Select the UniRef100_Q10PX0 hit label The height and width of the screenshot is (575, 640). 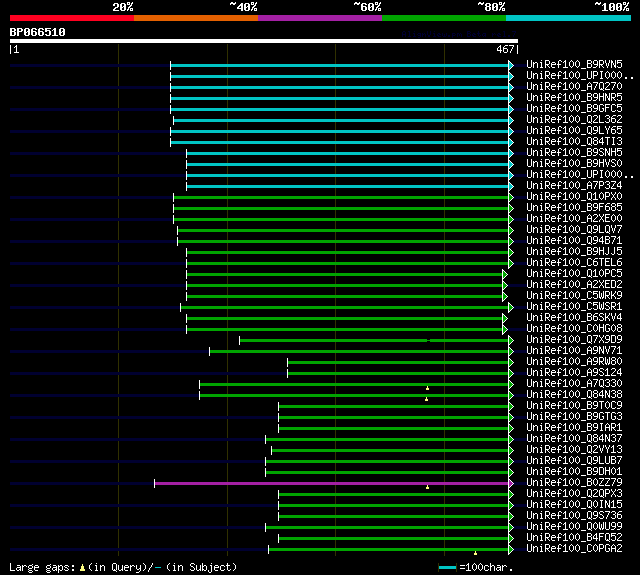574,197
